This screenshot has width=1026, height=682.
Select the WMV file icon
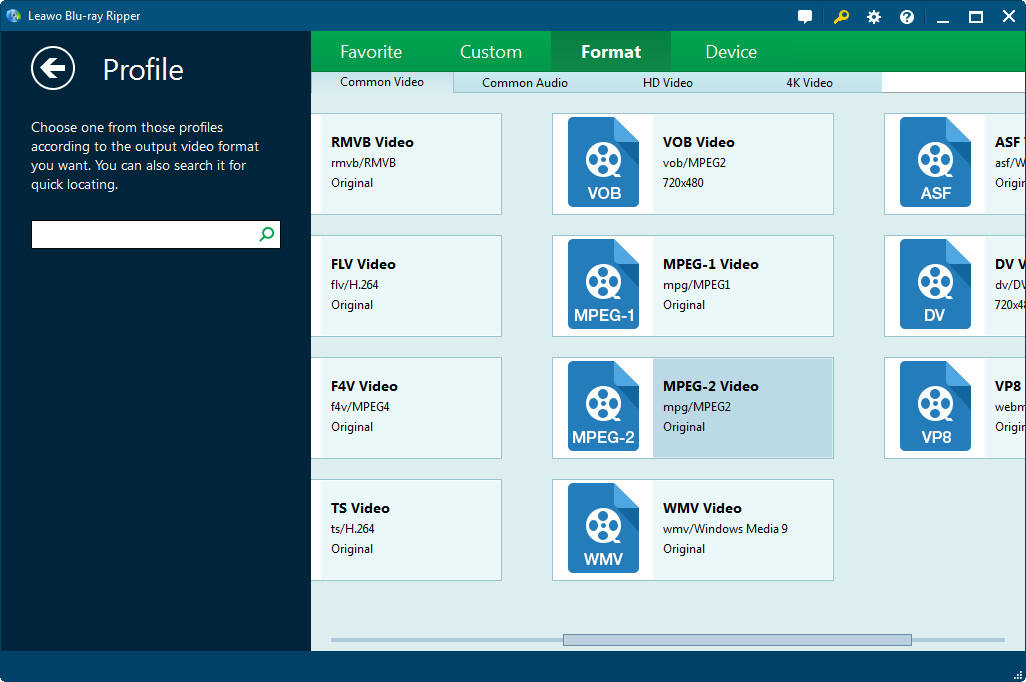(603, 529)
